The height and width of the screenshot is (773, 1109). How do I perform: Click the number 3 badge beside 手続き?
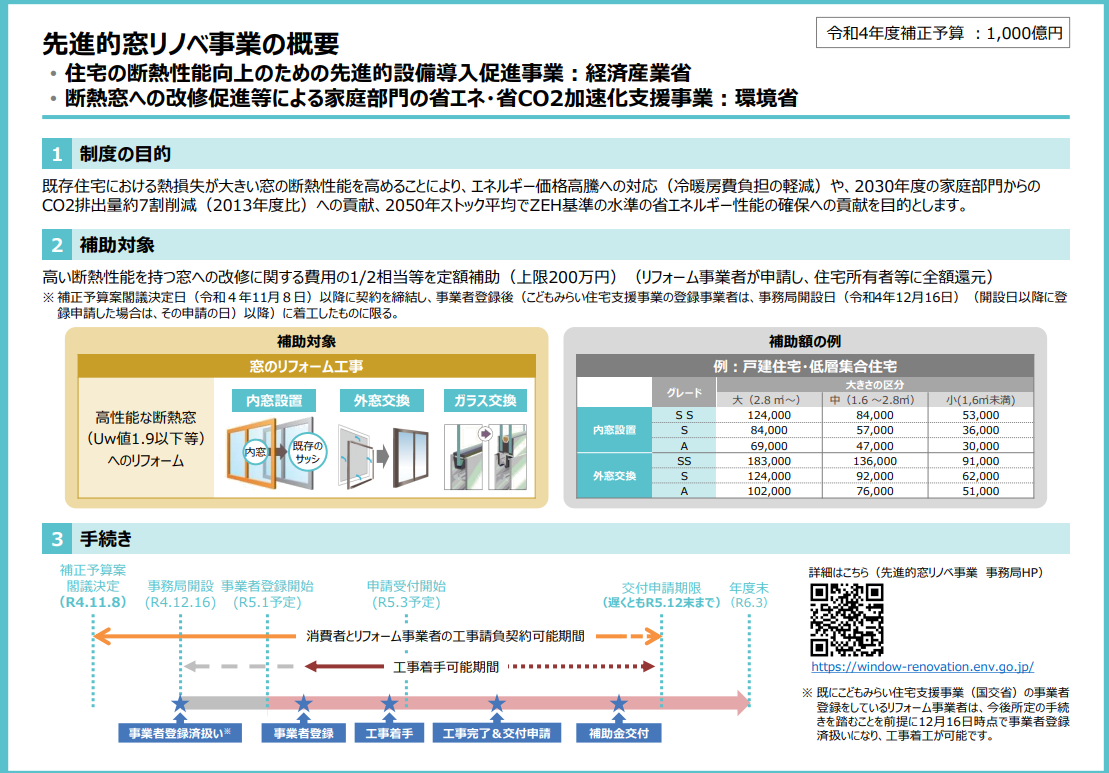(57, 539)
